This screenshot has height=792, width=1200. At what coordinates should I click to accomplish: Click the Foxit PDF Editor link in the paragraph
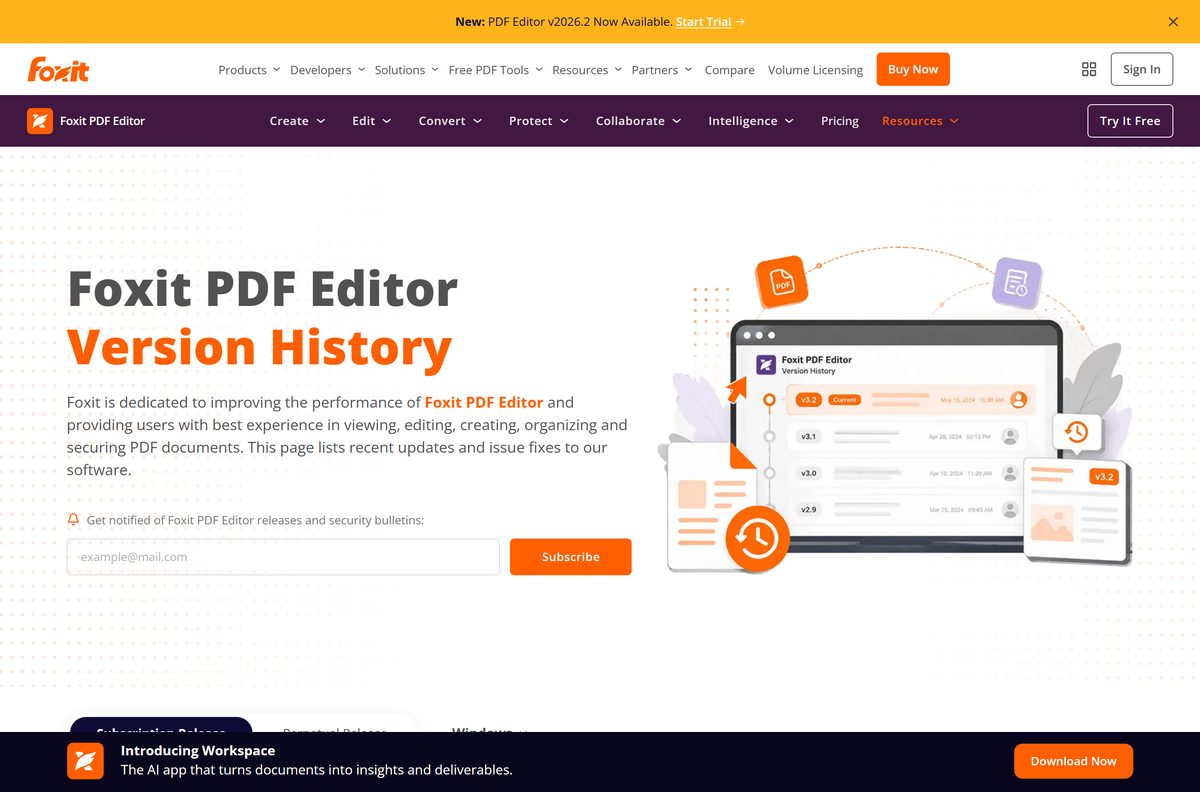point(484,402)
